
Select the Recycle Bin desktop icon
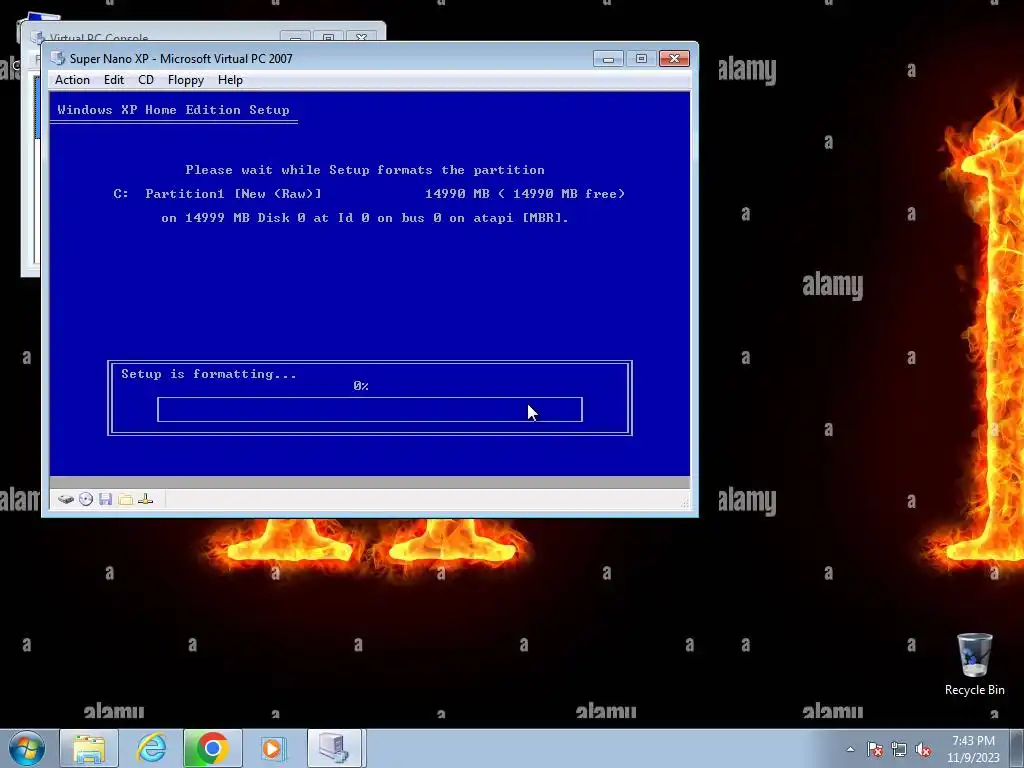click(x=974, y=665)
